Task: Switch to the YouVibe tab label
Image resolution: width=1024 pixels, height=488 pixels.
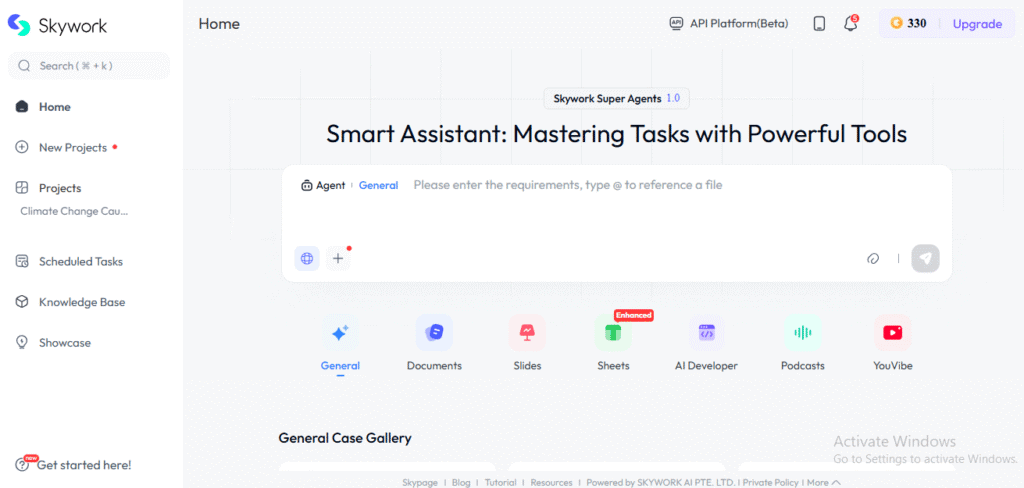Action: pos(893,366)
